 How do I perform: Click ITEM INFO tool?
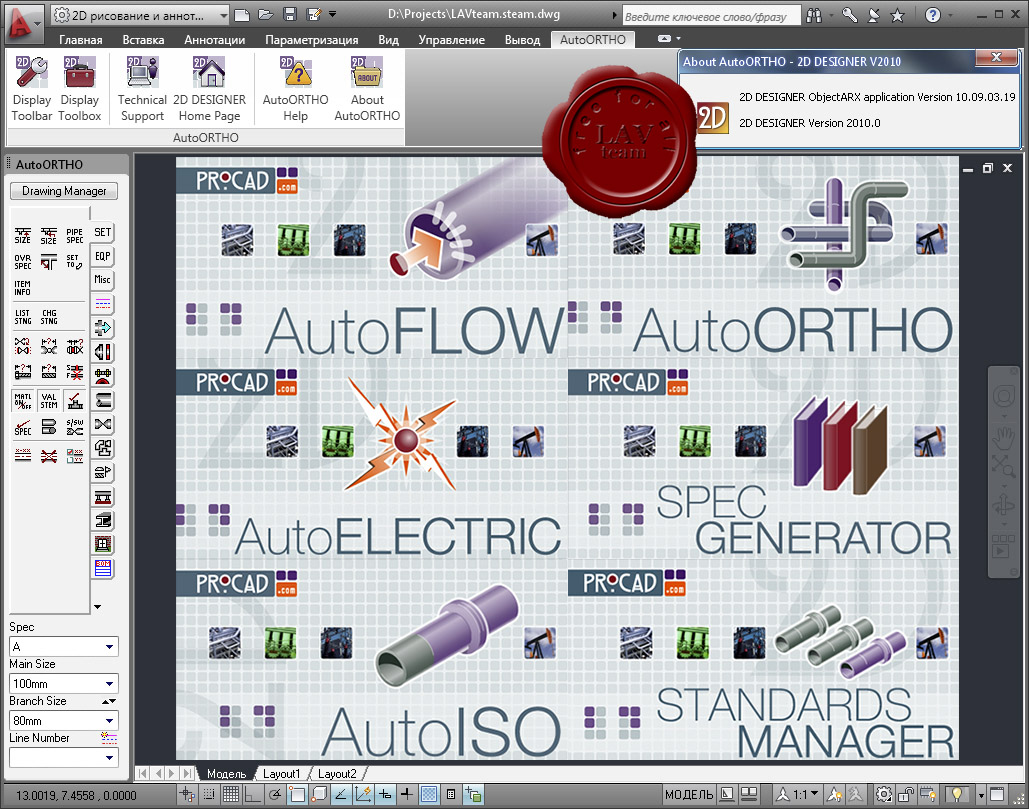tap(22, 288)
